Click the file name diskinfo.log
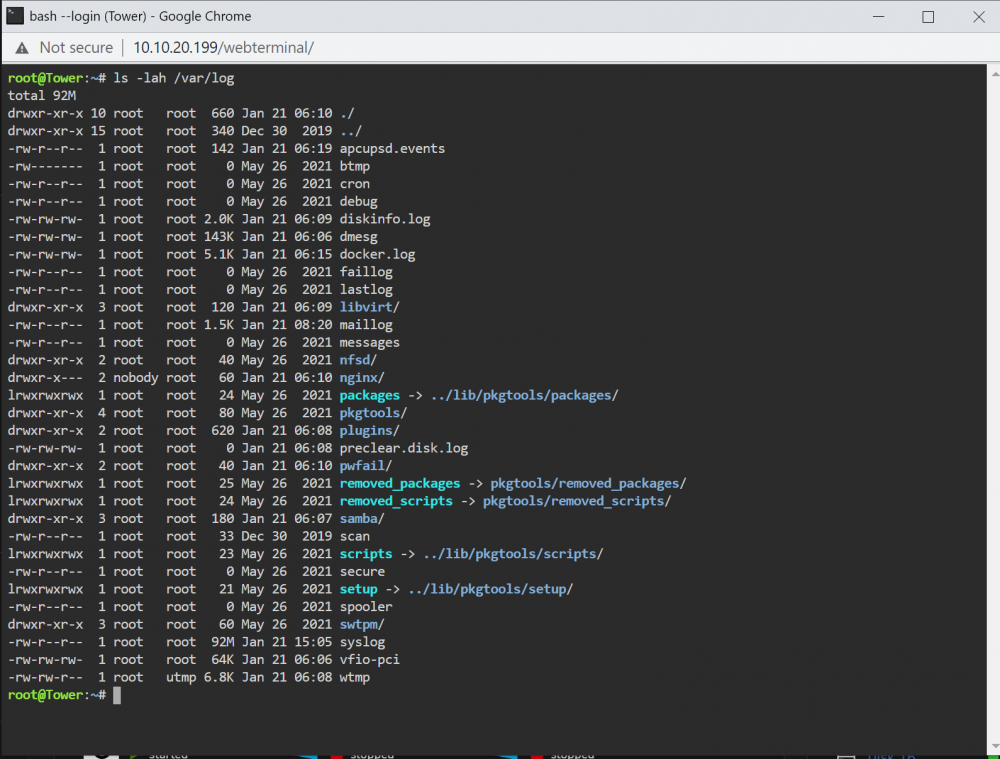This screenshot has height=759, width=1000. 385,219
